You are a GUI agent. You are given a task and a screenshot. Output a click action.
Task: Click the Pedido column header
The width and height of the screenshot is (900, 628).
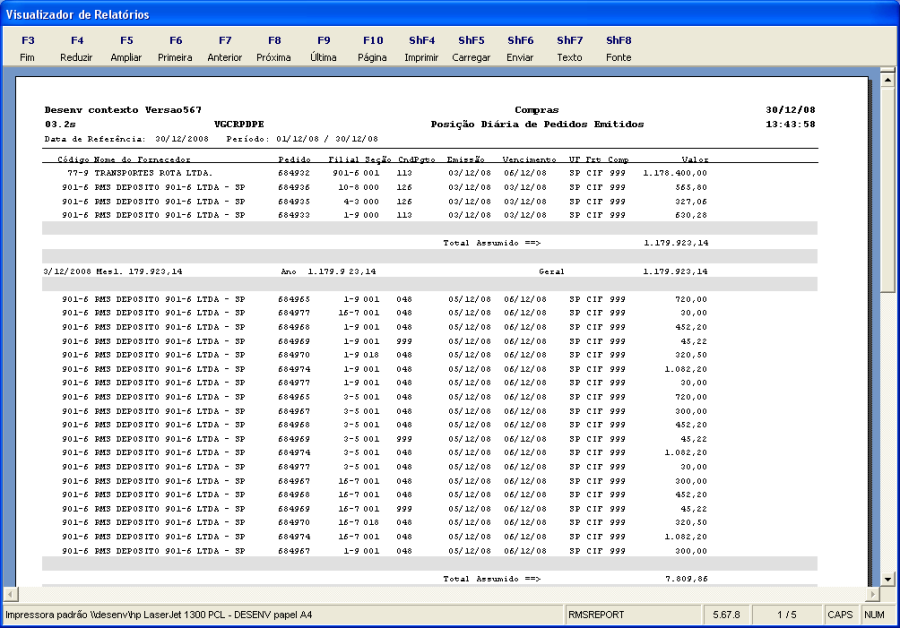294,159
